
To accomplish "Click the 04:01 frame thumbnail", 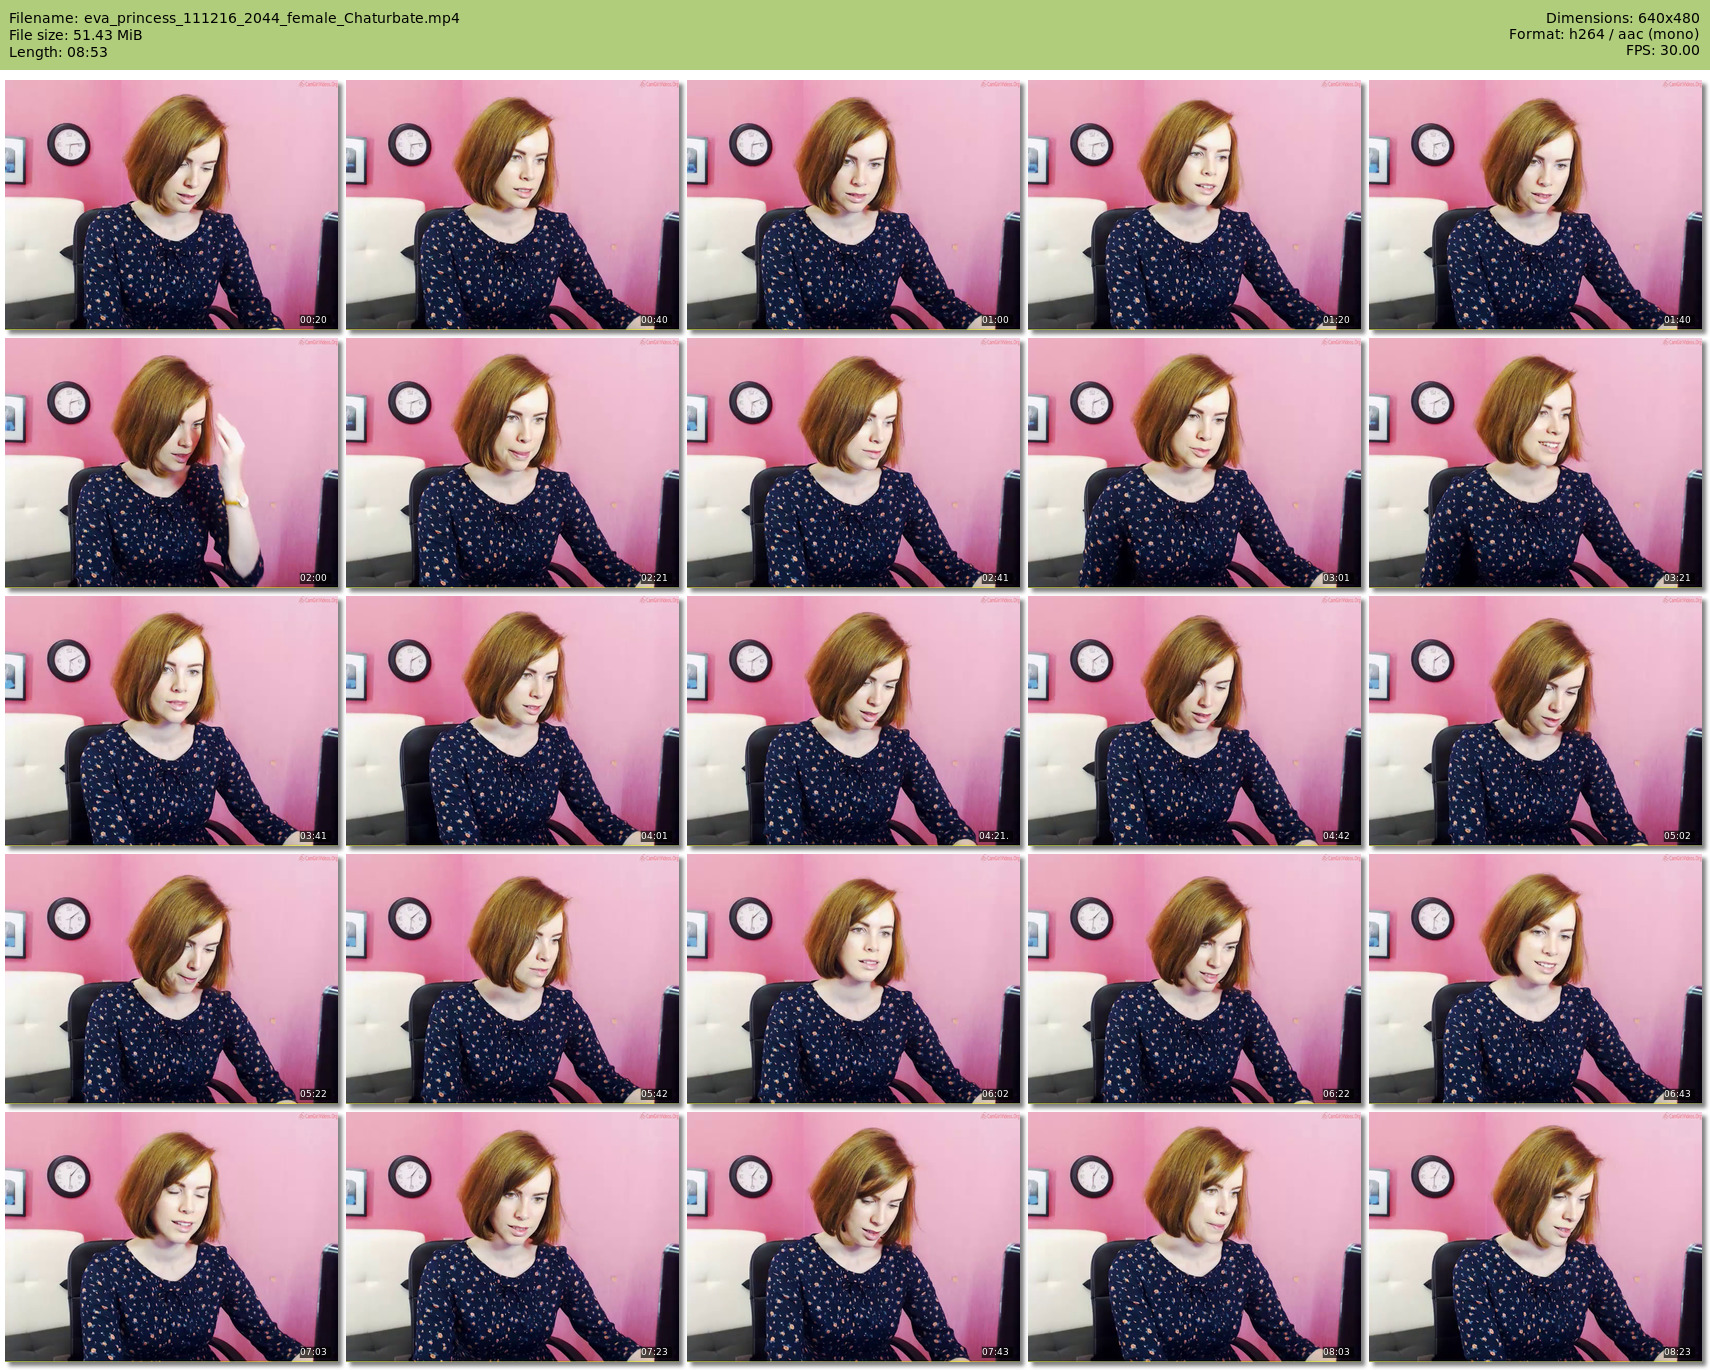I will 513,721.
